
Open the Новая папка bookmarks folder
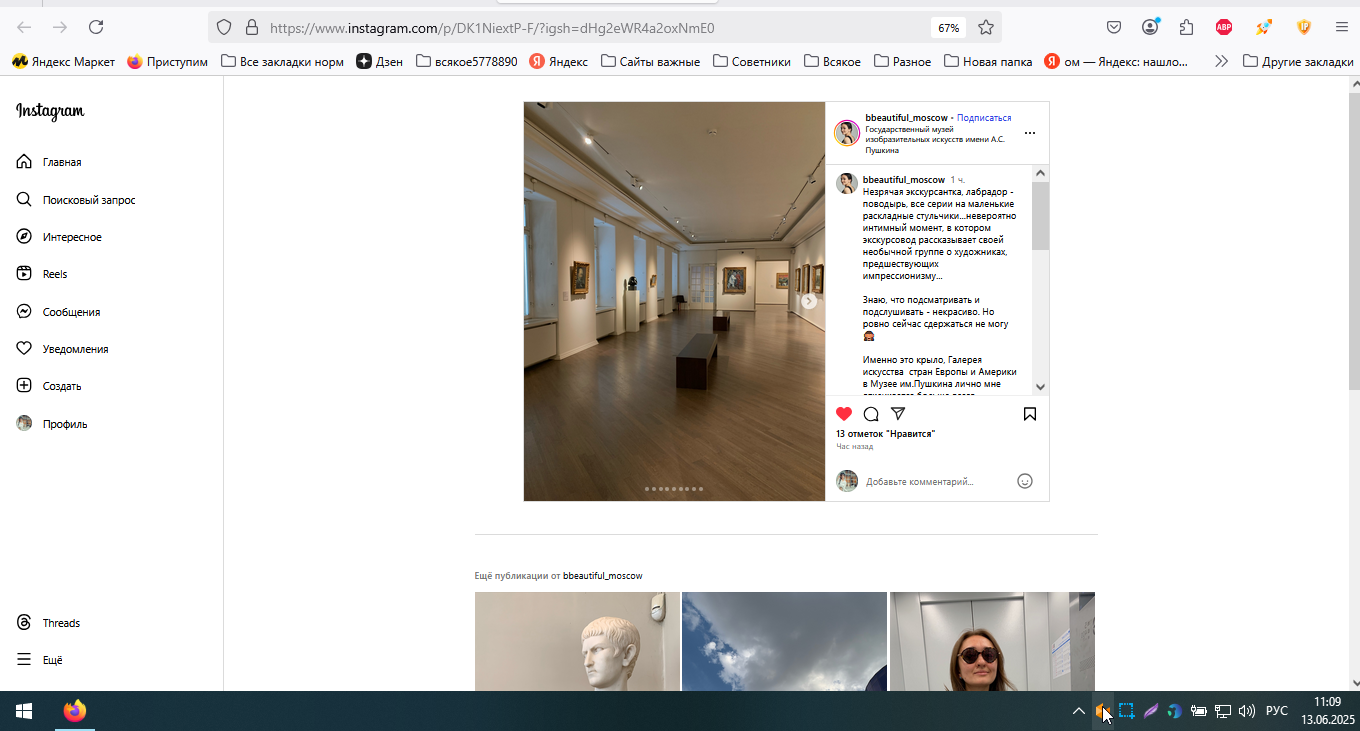(988, 61)
